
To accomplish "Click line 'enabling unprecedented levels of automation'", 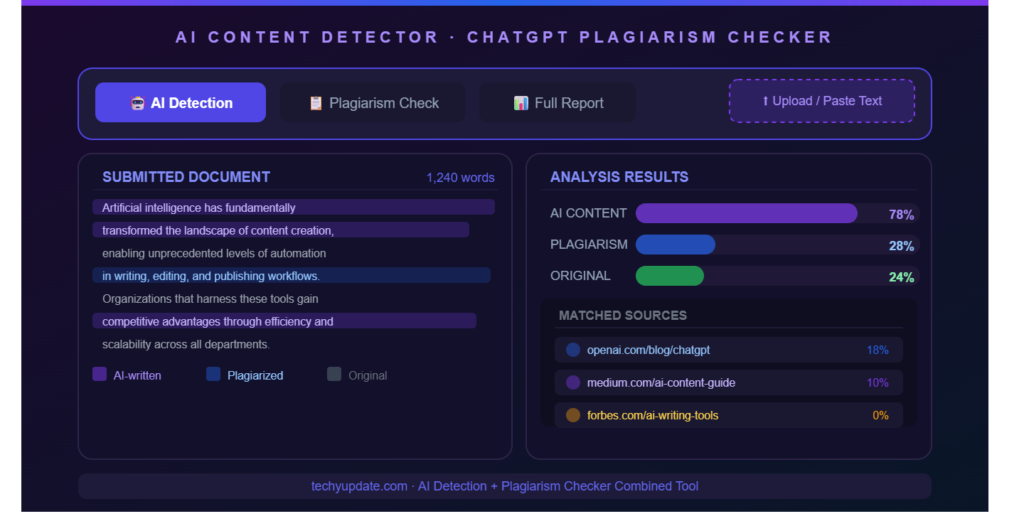I will coord(214,254).
